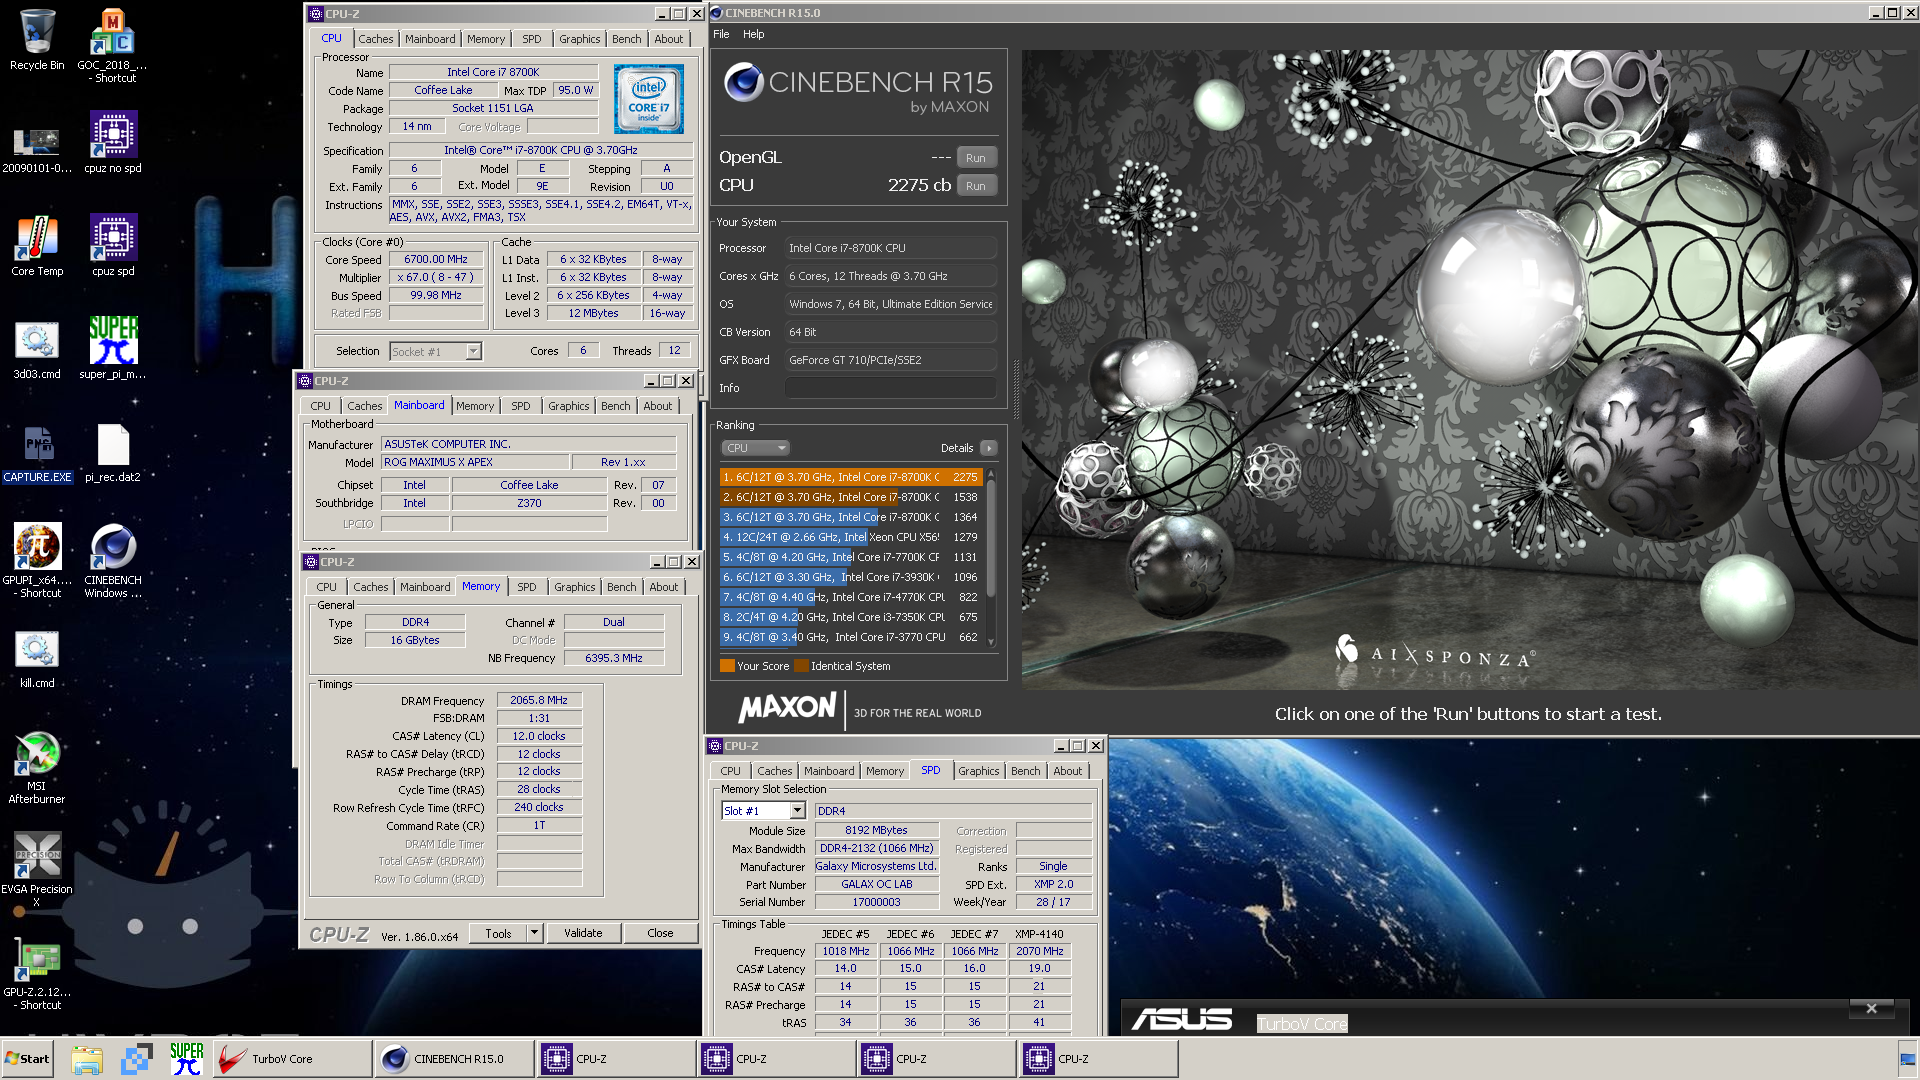
Task: Open the 'cpuz spd' desktop icon
Action: [113, 245]
